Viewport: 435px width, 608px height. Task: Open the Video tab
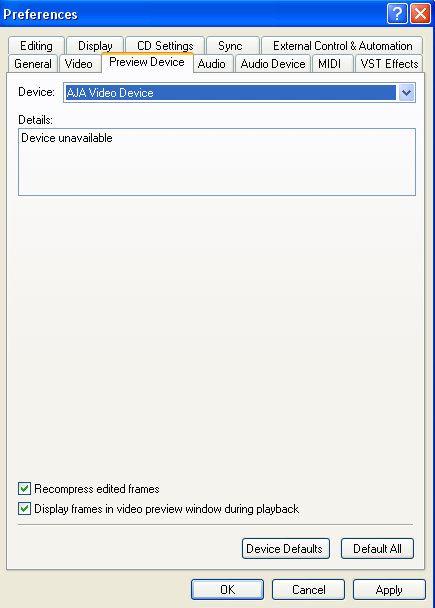tap(79, 64)
